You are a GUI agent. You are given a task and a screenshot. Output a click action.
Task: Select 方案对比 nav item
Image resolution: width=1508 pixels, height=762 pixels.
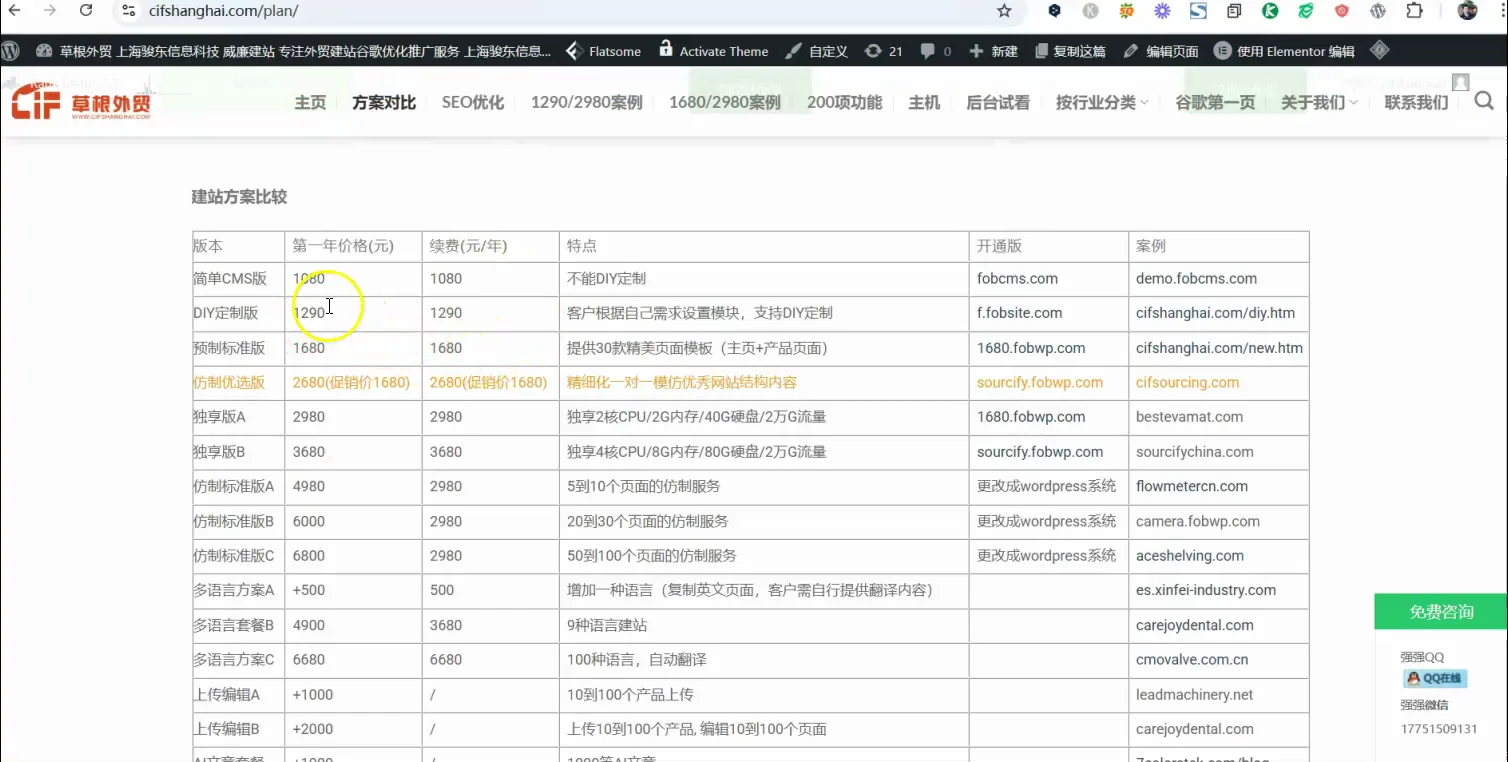[x=384, y=102]
